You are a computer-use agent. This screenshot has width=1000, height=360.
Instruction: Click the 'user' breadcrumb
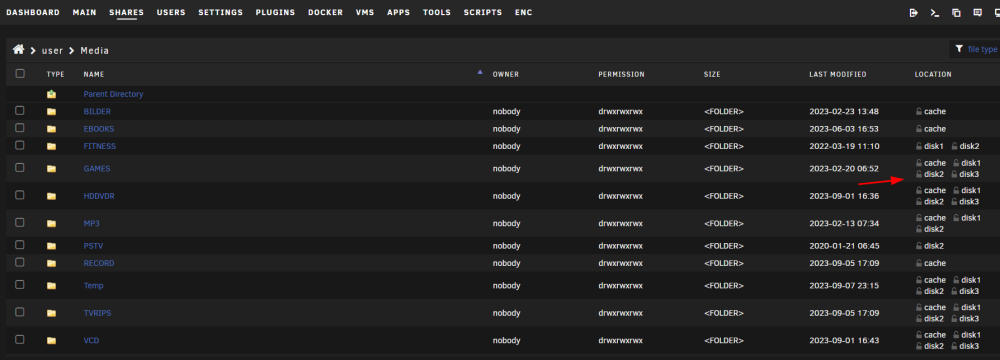click(x=52, y=50)
